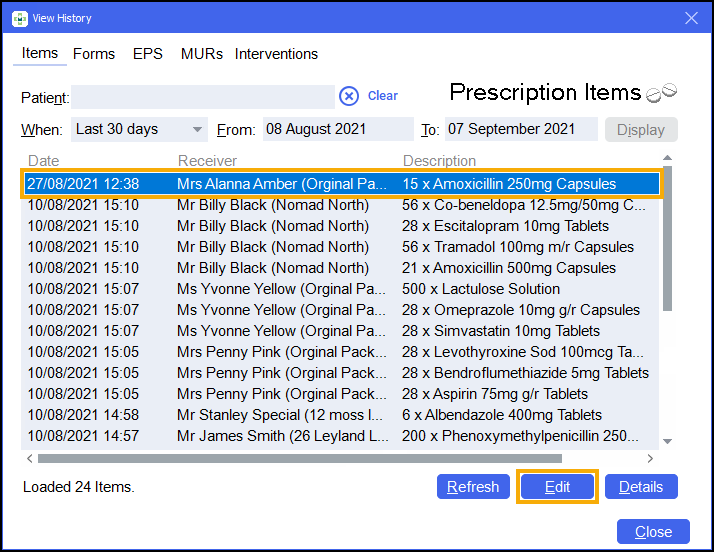Click the prescription pills icon

661,92
